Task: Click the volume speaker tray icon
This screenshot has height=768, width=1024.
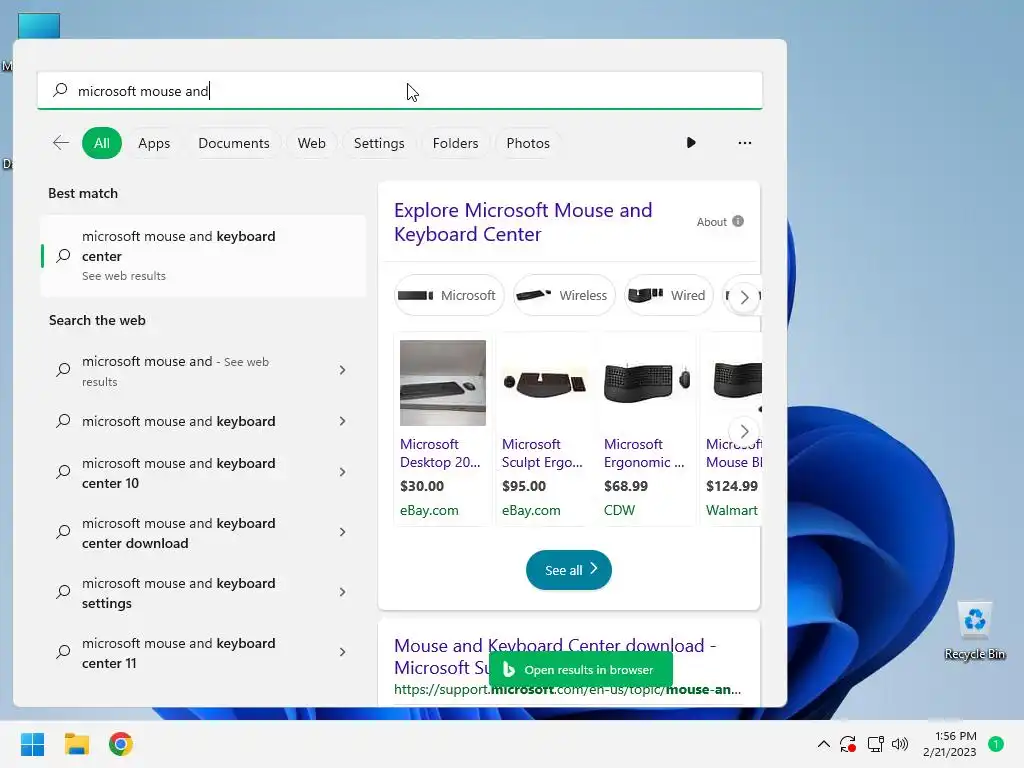Action: coord(900,744)
